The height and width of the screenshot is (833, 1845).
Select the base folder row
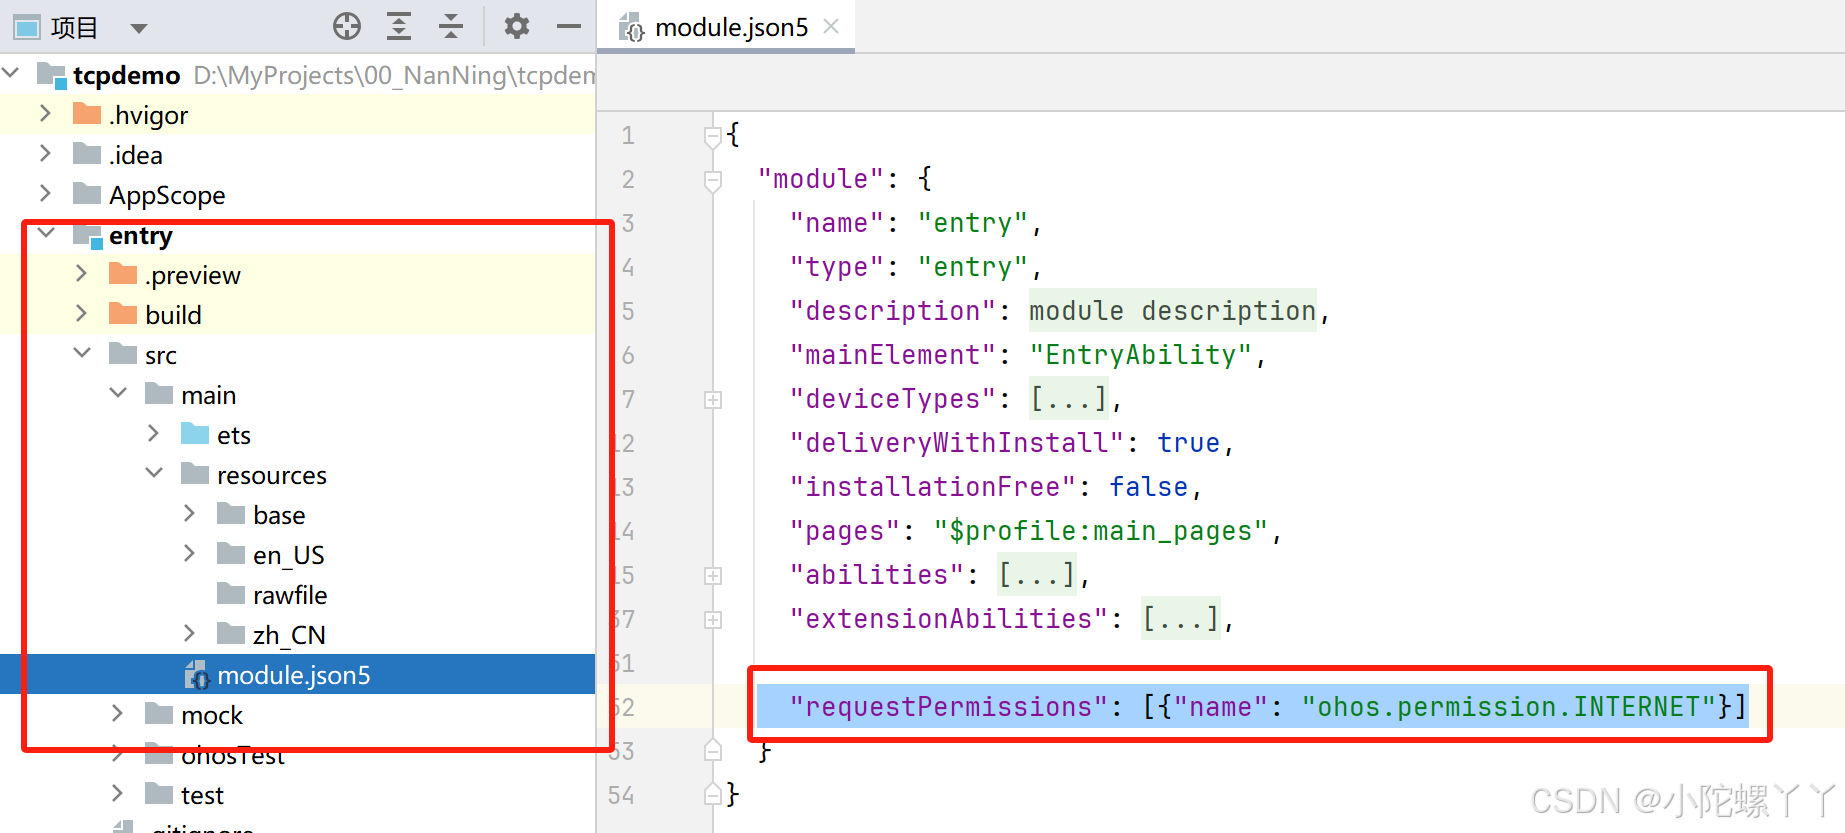[298, 514]
